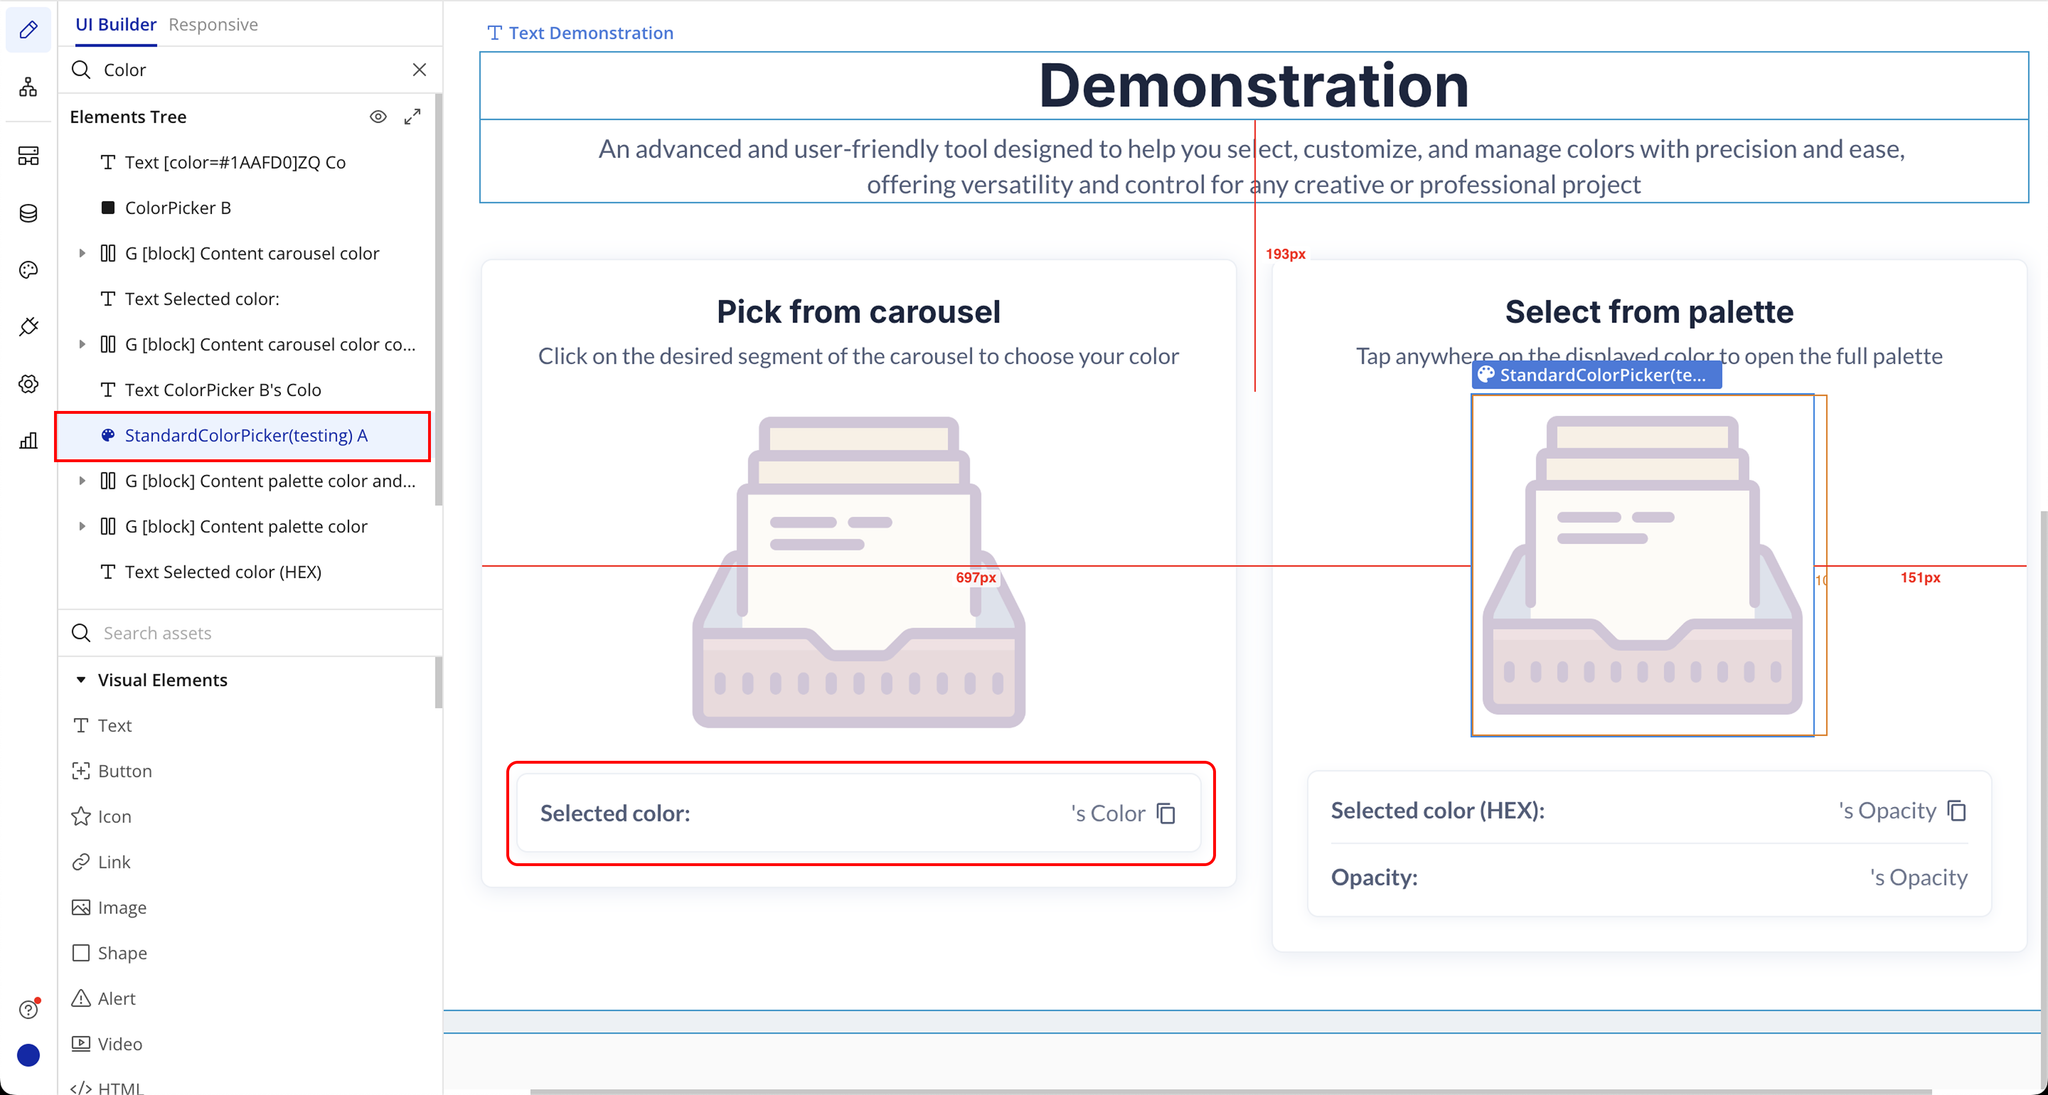Switch to the Responsive tab

tap(213, 24)
